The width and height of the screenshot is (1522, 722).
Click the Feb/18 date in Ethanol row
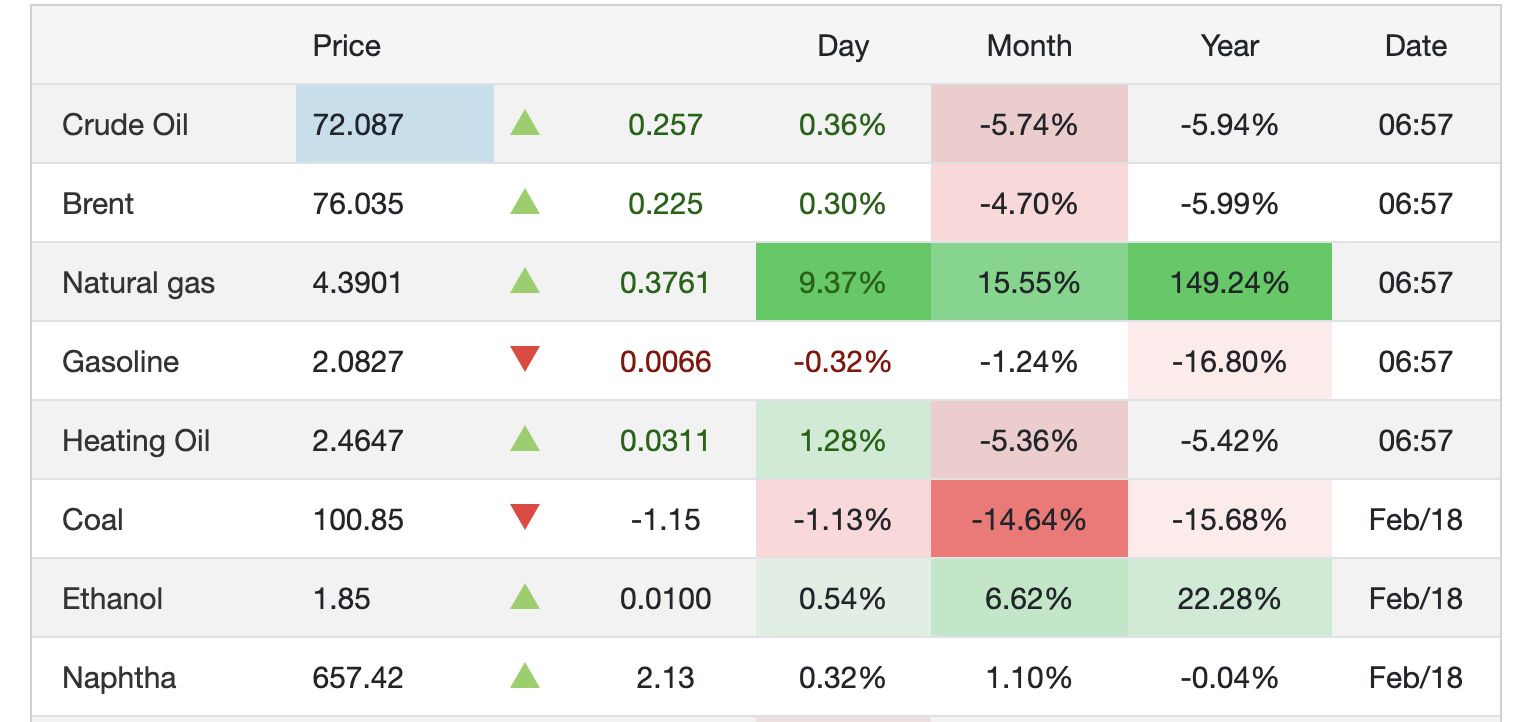1416,598
